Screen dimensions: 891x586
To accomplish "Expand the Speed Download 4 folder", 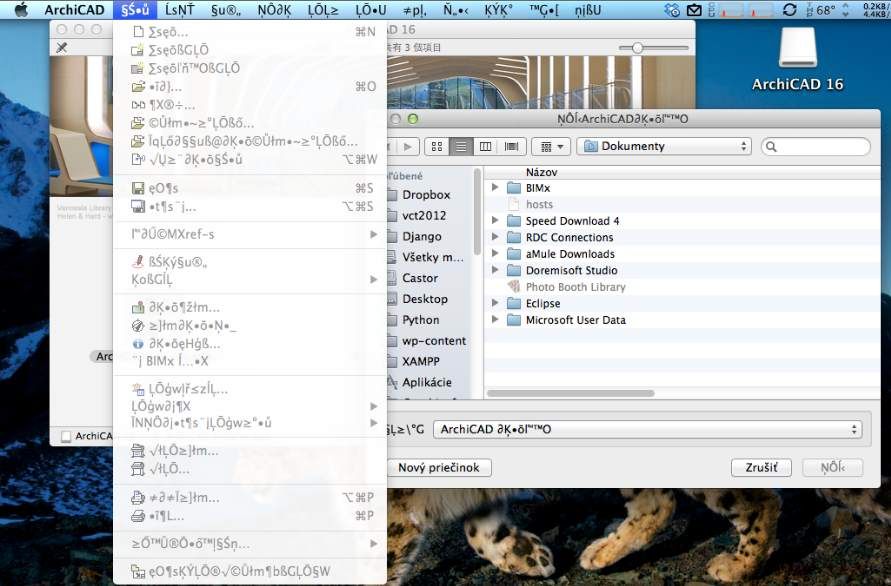I will (495, 221).
